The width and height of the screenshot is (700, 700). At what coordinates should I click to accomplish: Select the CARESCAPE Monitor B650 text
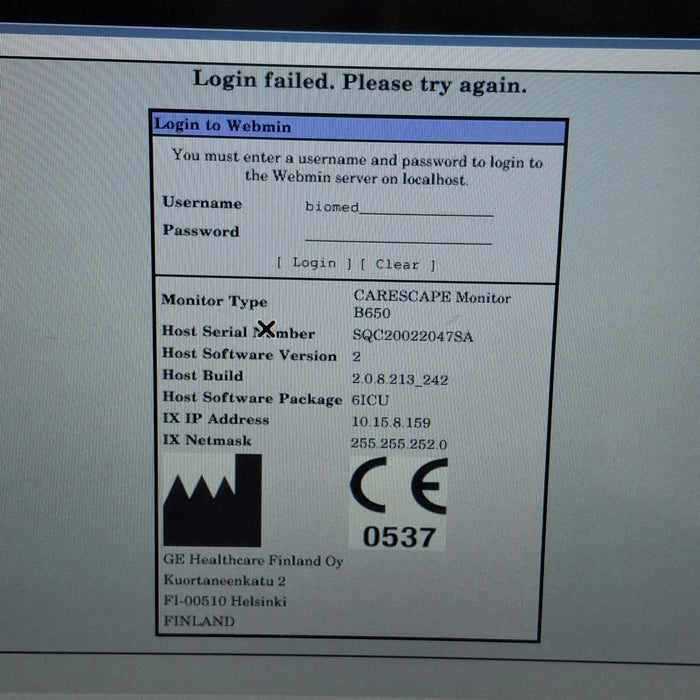[x=431, y=305]
